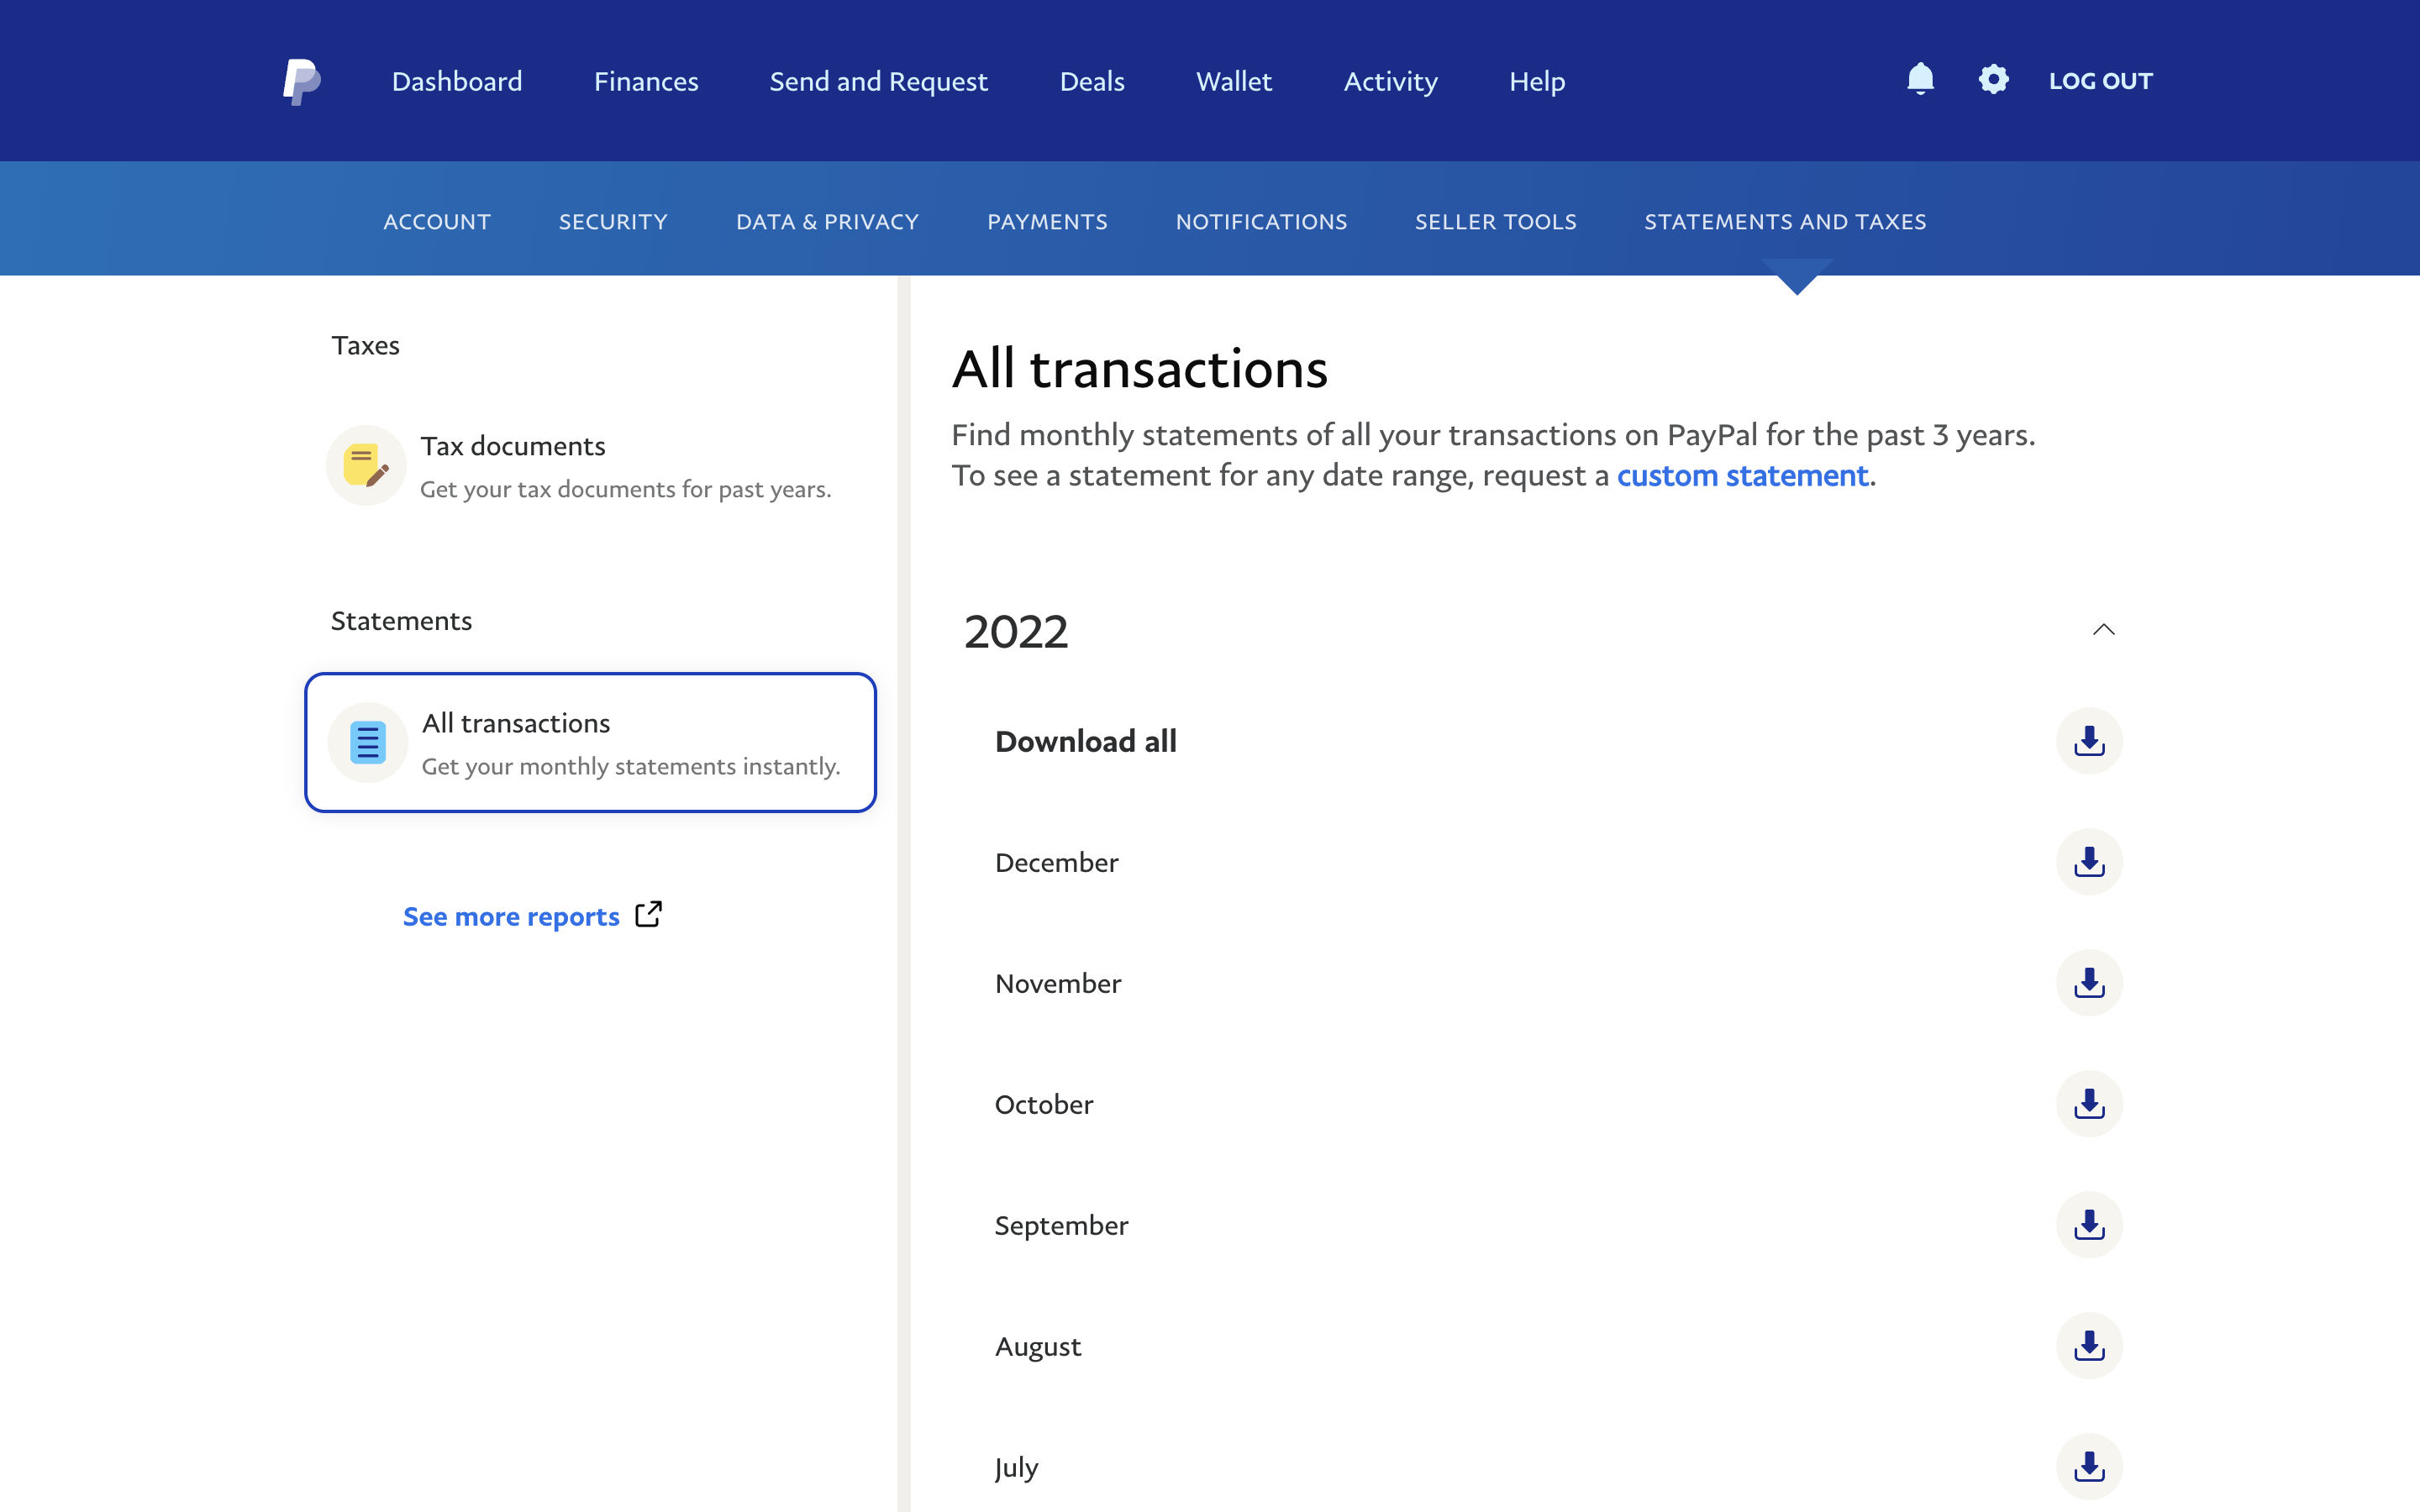Screen dimensions: 2420x1512
Task: Switch to the Account tab
Action: 437,221
